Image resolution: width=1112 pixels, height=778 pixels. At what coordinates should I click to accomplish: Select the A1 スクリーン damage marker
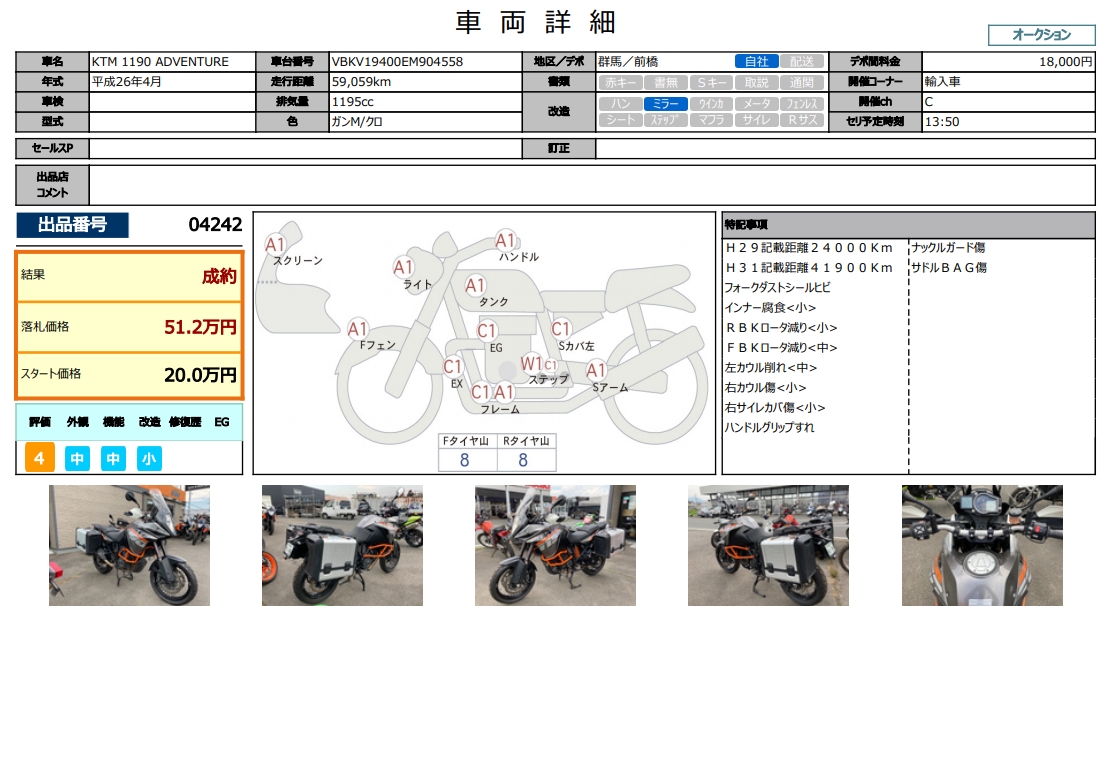(x=275, y=245)
